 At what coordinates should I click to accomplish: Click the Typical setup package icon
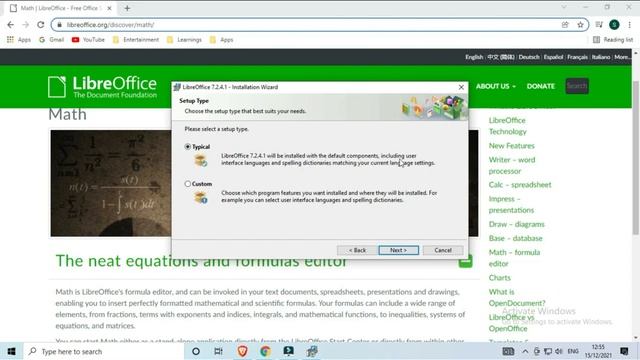coord(200,160)
